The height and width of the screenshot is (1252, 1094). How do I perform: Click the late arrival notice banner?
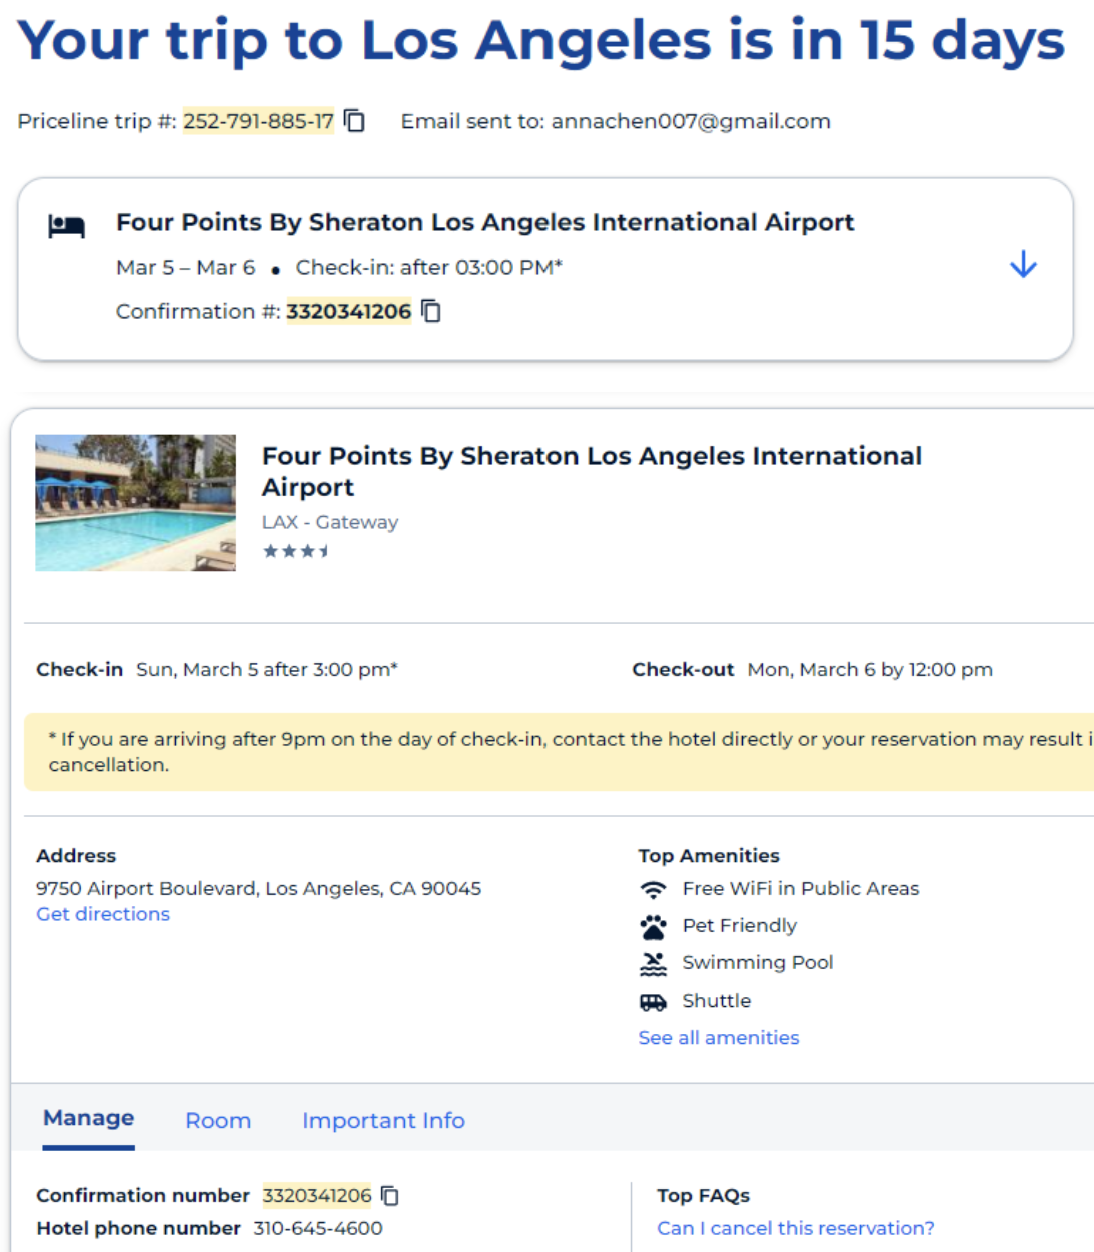(x=559, y=752)
